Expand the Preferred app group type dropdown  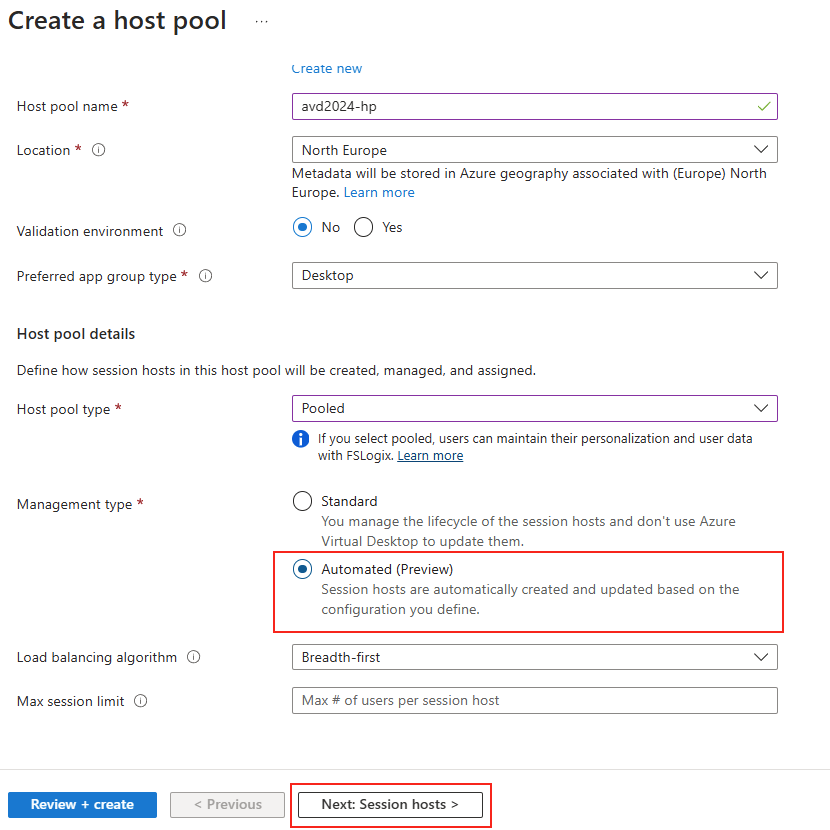[535, 275]
